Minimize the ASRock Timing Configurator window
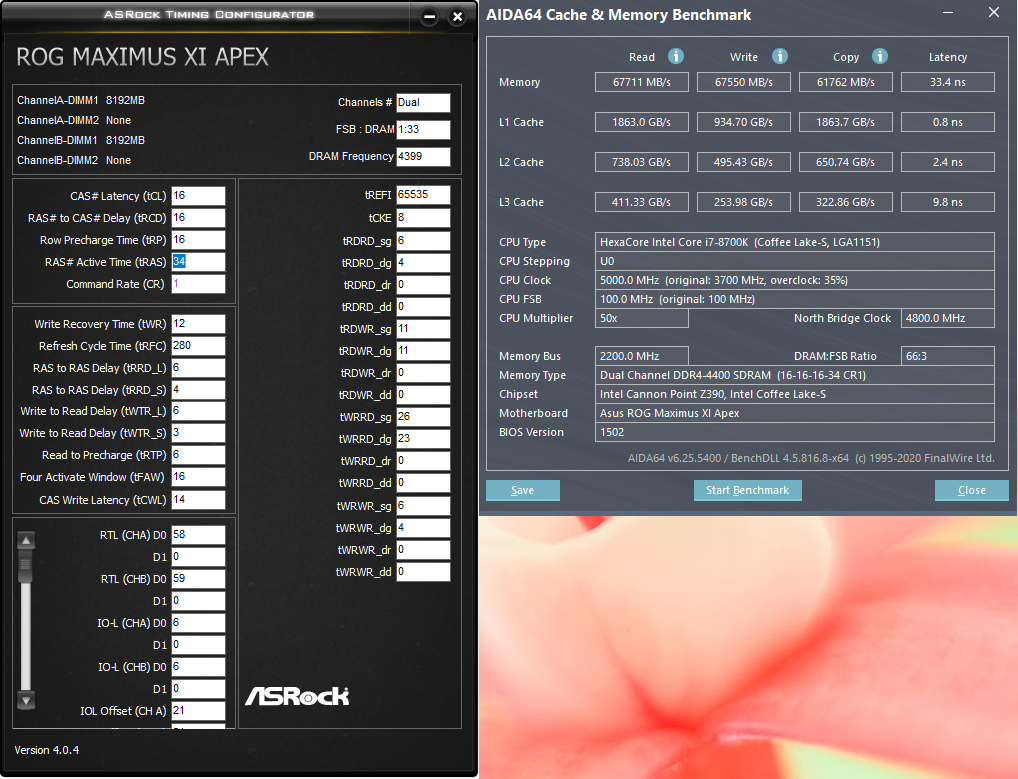Image resolution: width=1018 pixels, height=779 pixels. coord(429,17)
